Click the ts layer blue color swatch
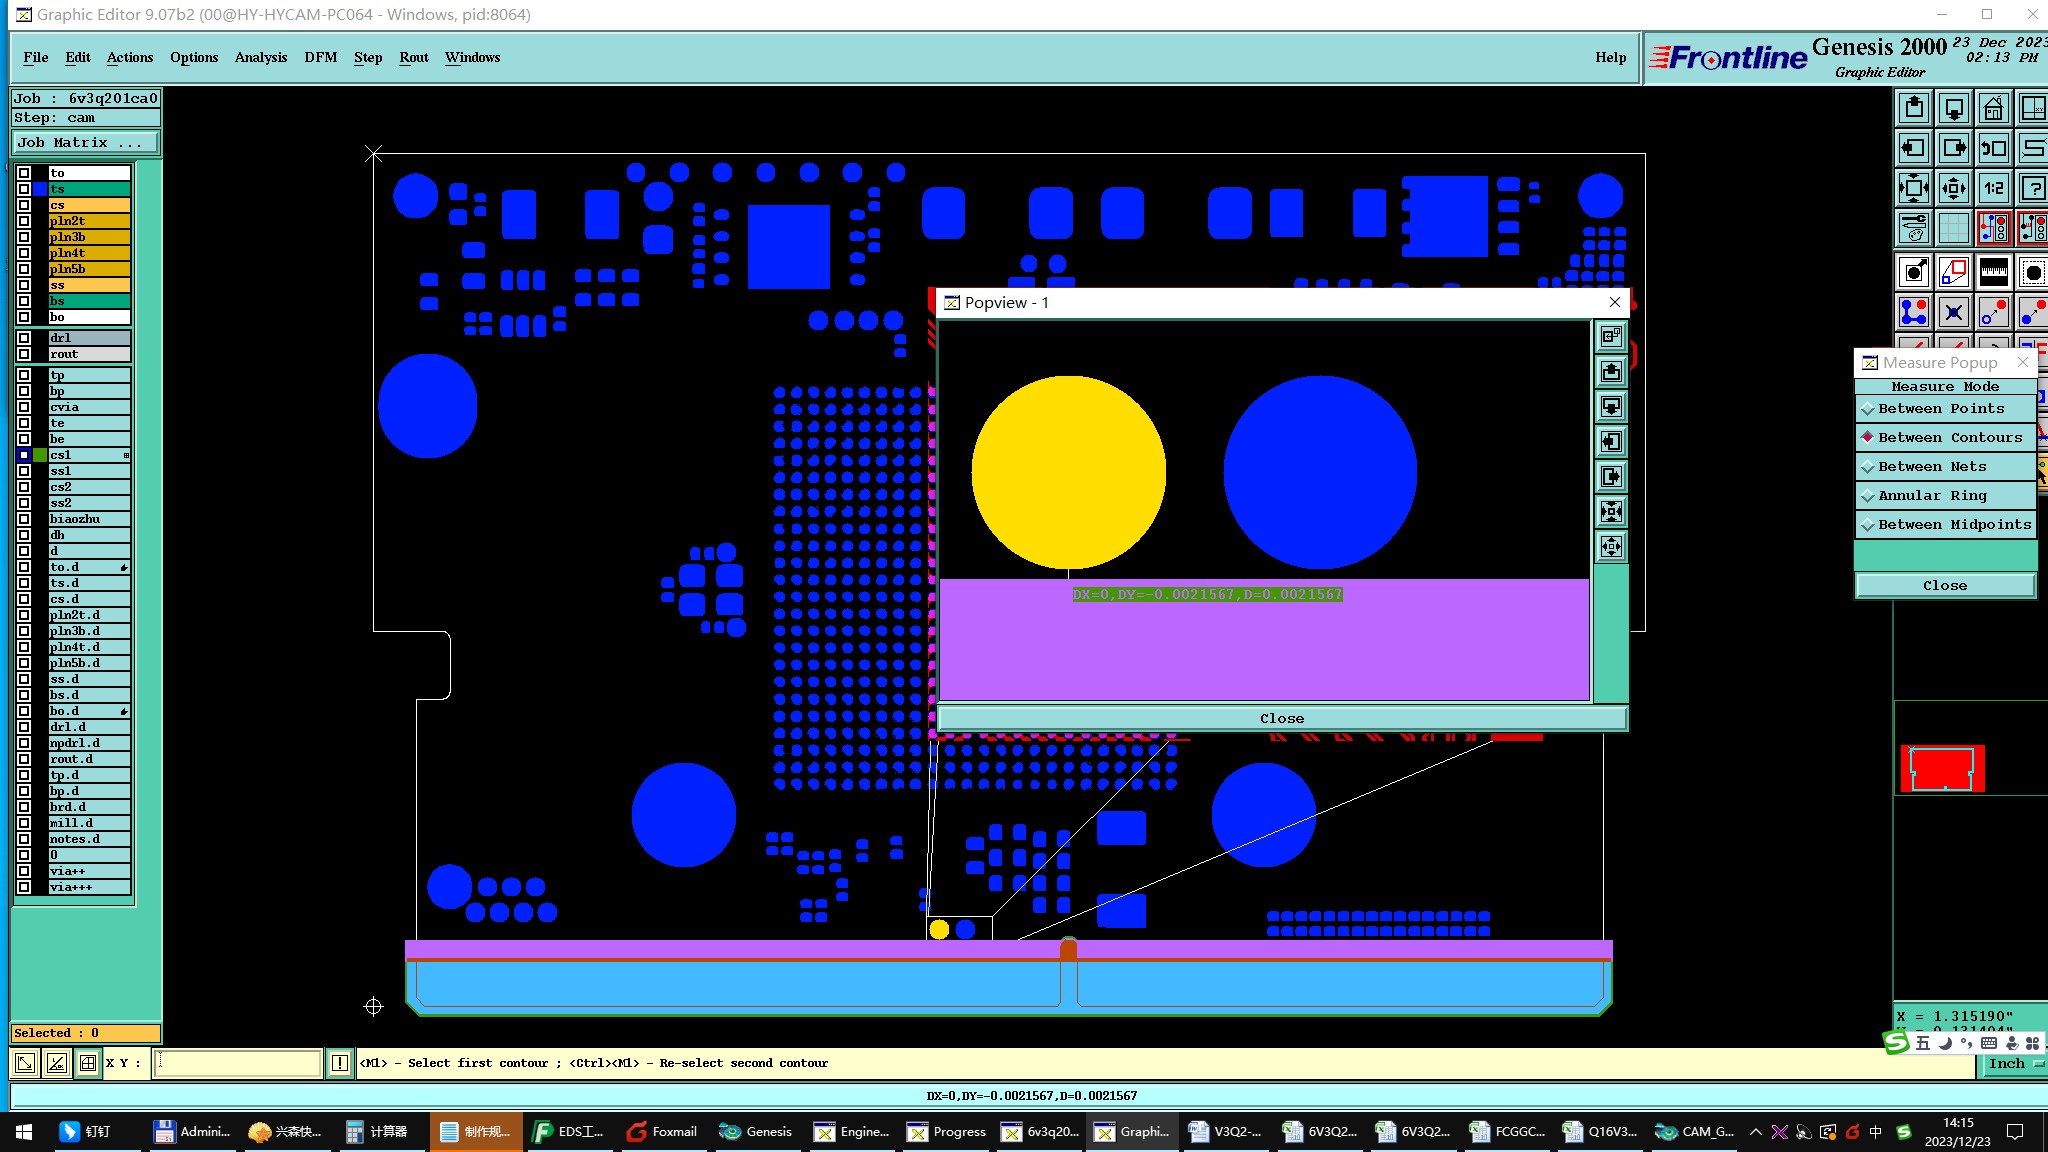 pyautogui.click(x=40, y=189)
